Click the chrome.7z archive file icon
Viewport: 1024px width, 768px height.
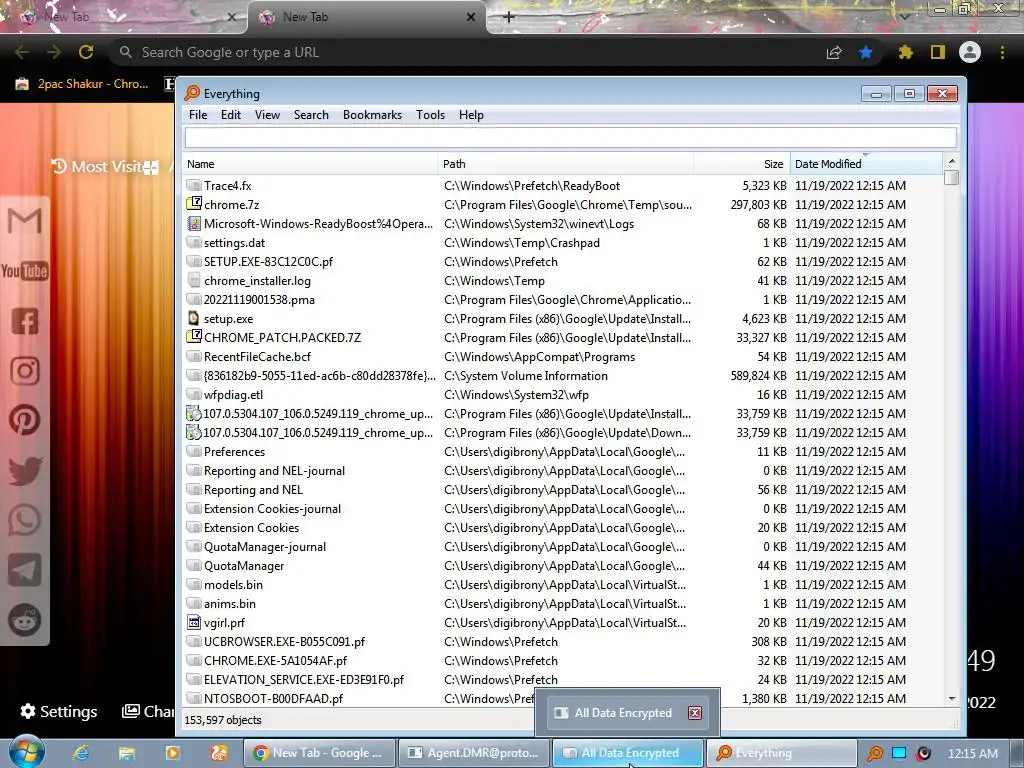[x=194, y=204]
